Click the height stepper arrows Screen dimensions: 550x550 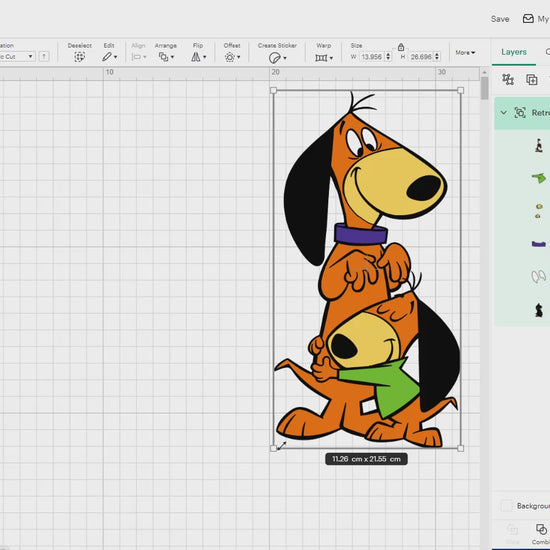pos(437,56)
